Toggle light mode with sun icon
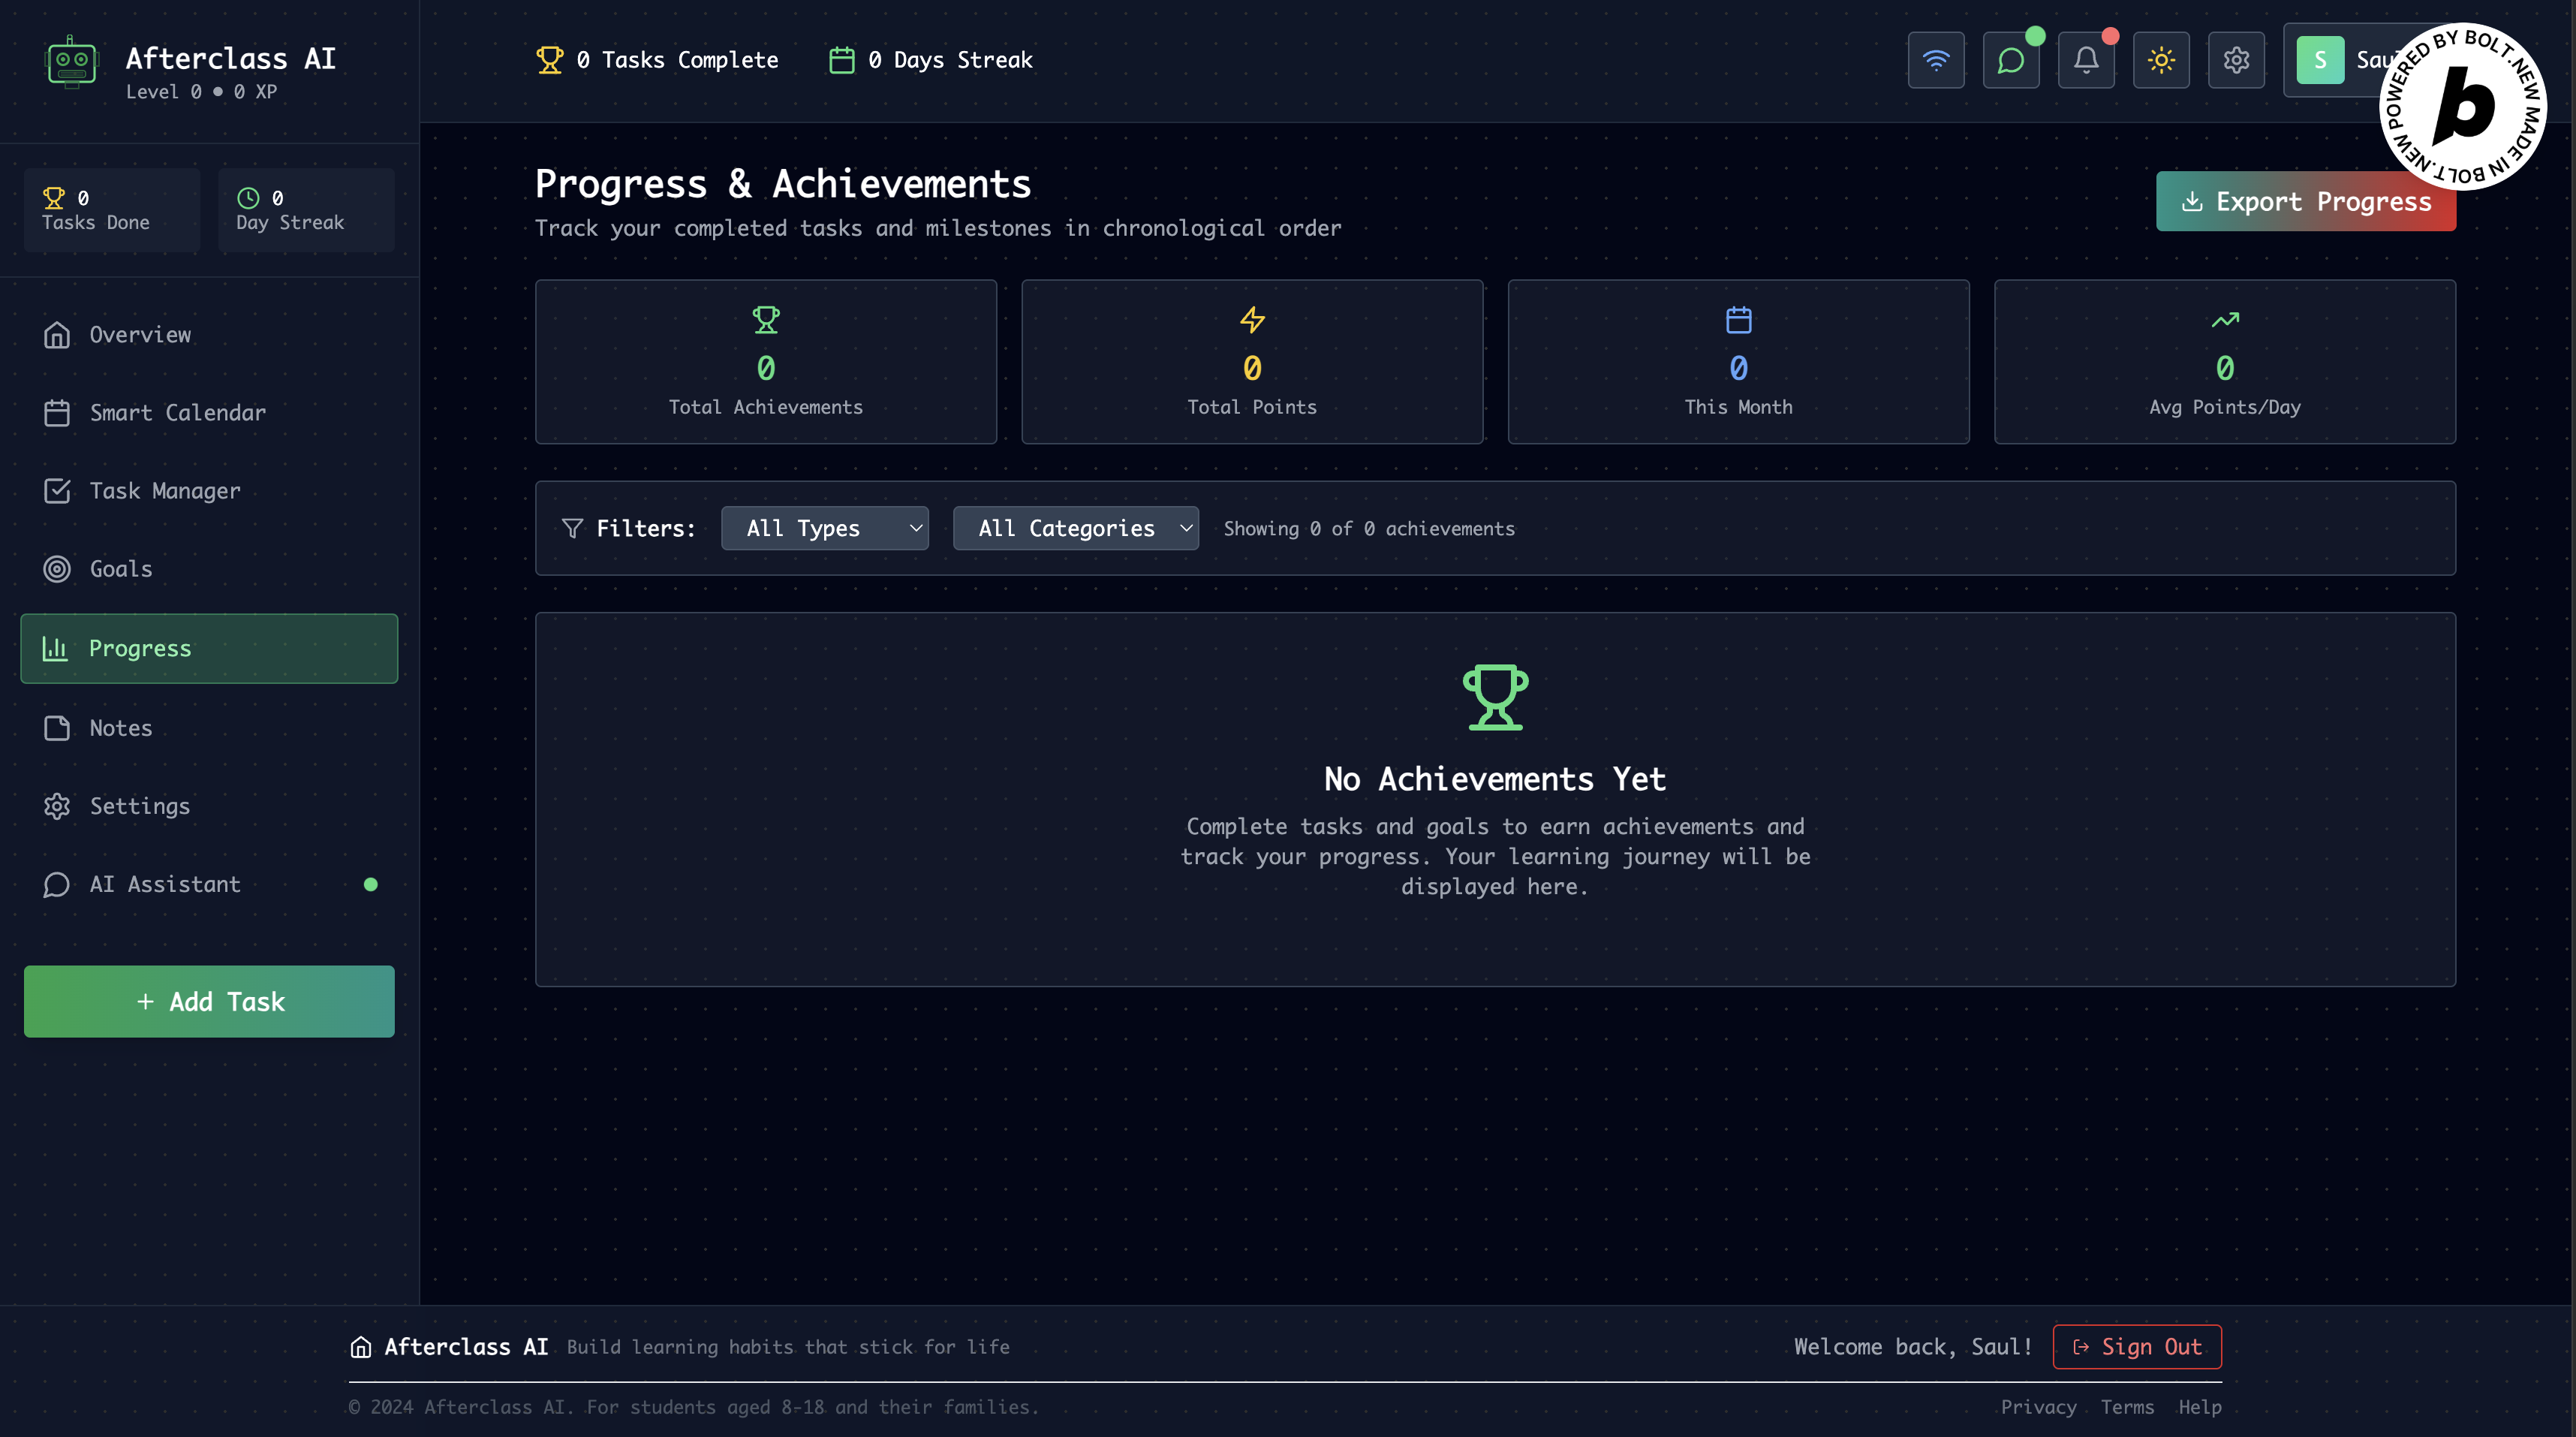Image resolution: width=2576 pixels, height=1437 pixels. click(2161, 60)
